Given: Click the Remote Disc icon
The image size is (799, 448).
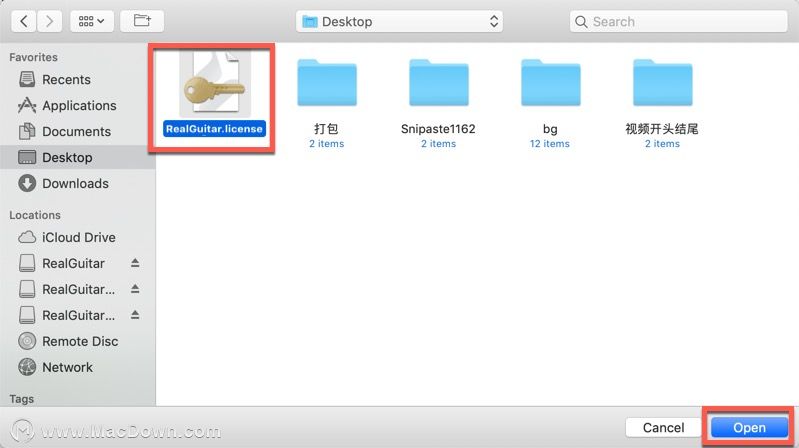Looking at the screenshot, I should click(x=27, y=341).
